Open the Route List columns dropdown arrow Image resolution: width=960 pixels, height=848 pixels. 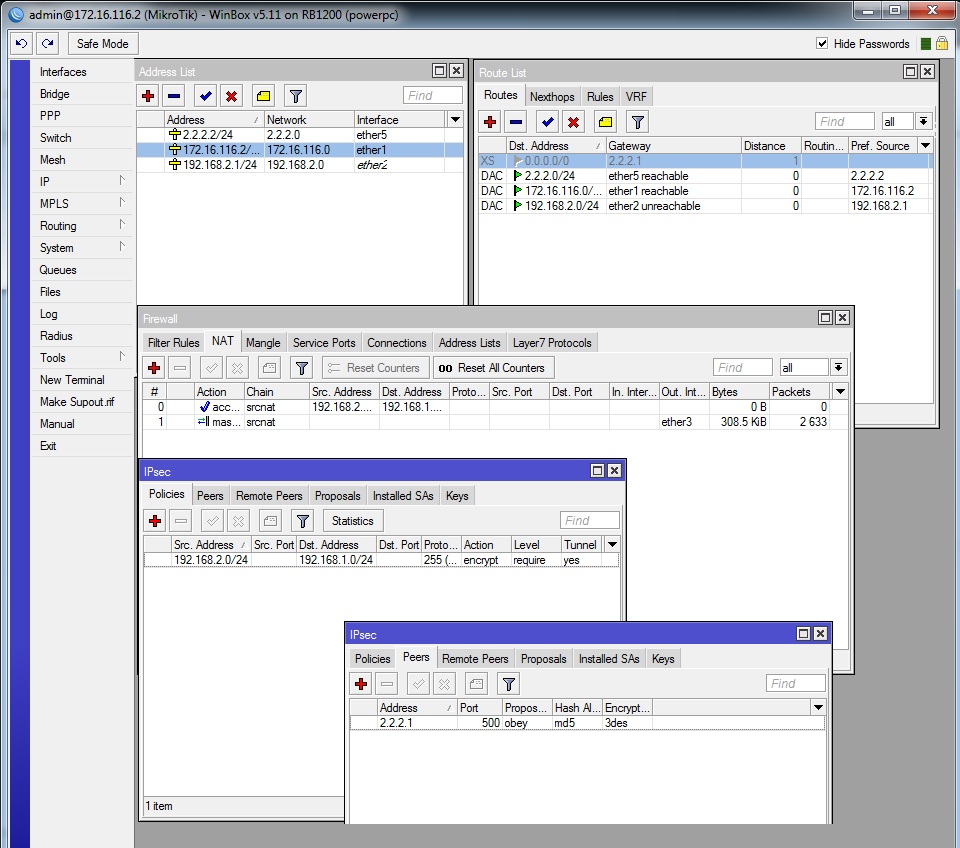coord(926,146)
